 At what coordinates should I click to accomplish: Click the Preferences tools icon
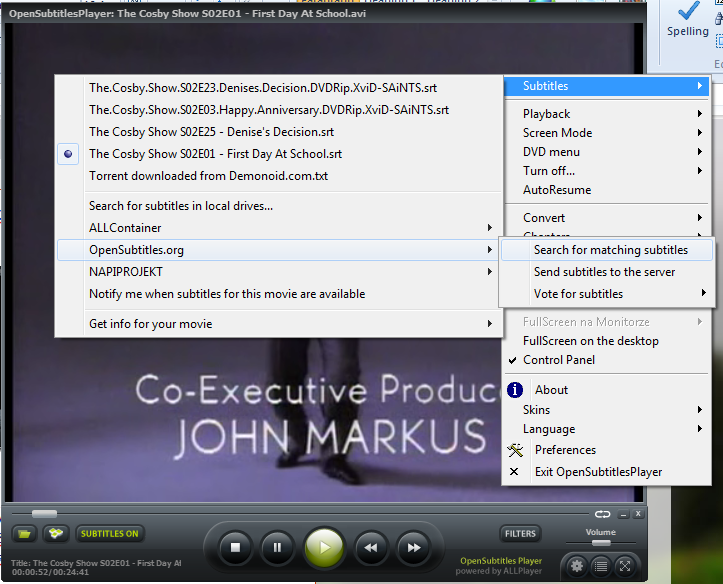515,450
